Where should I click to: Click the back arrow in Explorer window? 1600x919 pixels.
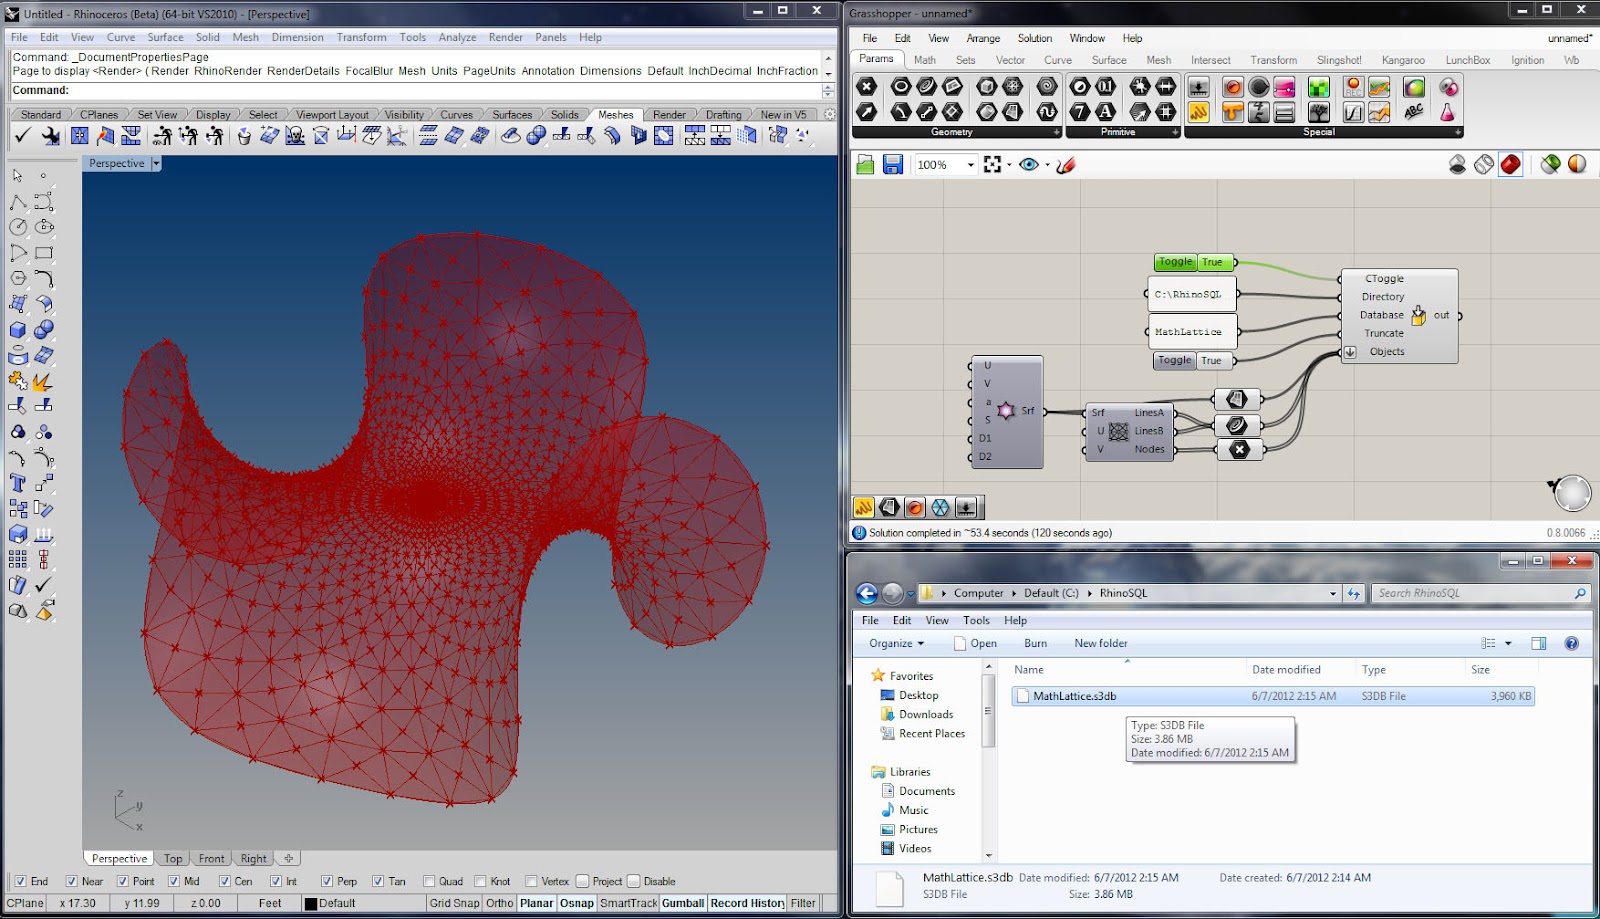pyautogui.click(x=867, y=593)
